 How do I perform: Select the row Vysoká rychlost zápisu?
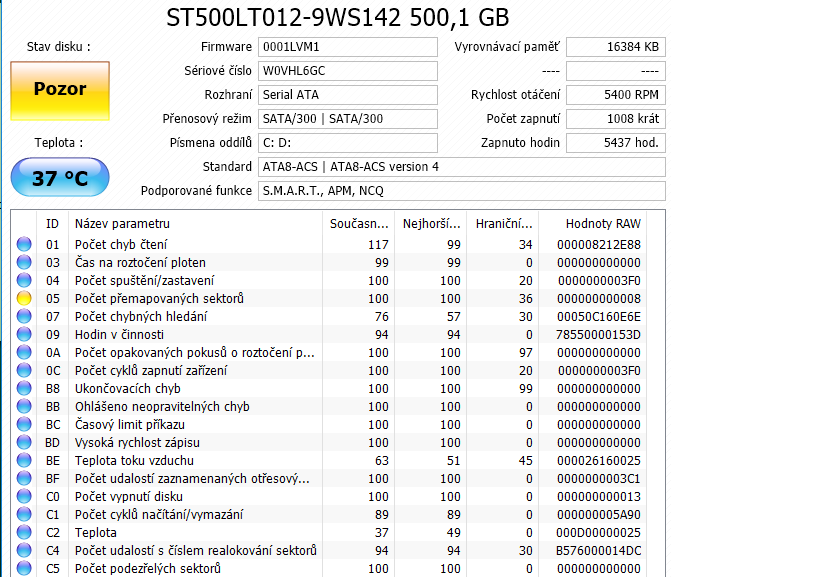pos(331,442)
